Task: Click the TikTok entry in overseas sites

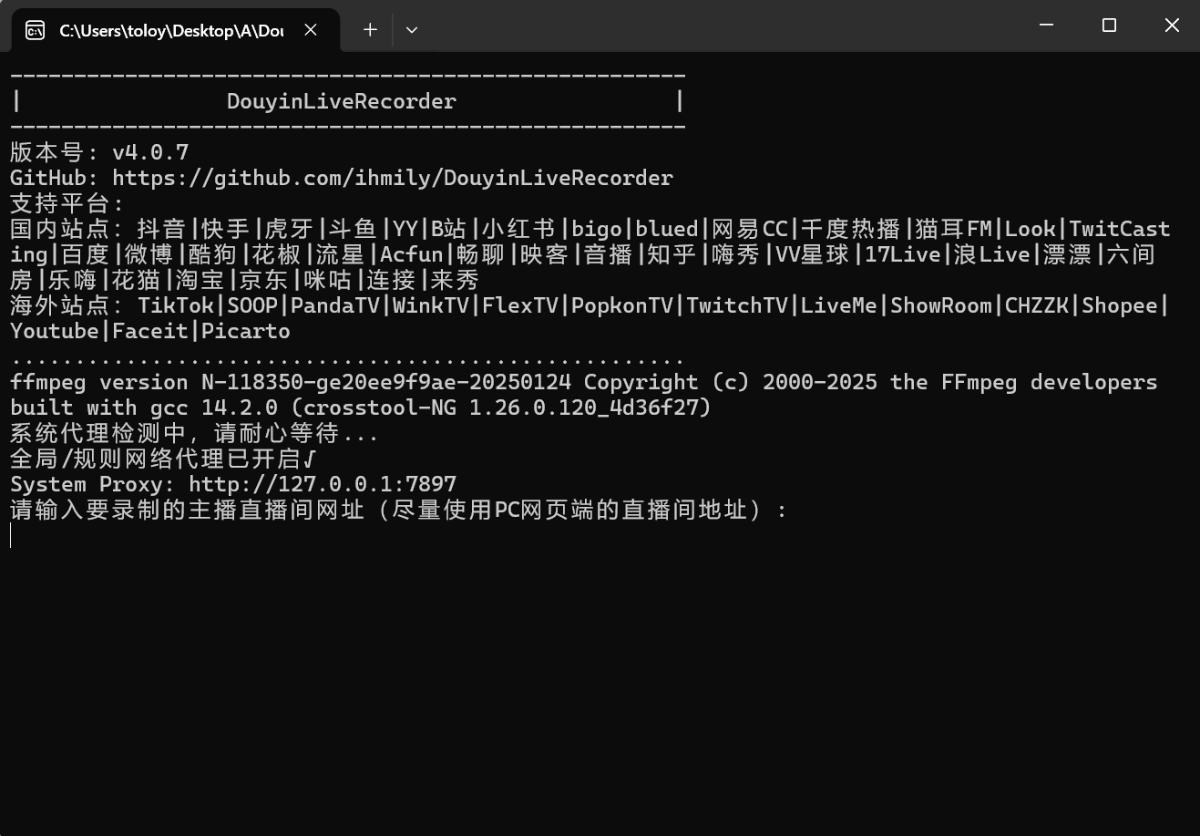Action: pos(175,306)
